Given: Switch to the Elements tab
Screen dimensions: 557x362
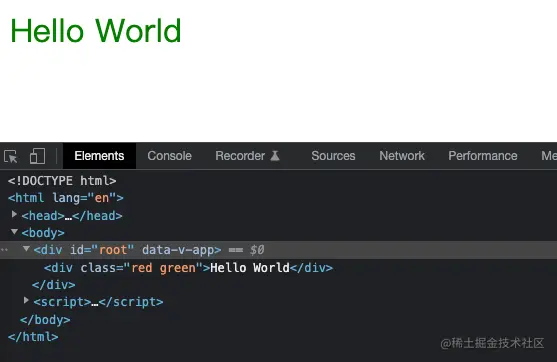Looking at the screenshot, I should [99, 156].
